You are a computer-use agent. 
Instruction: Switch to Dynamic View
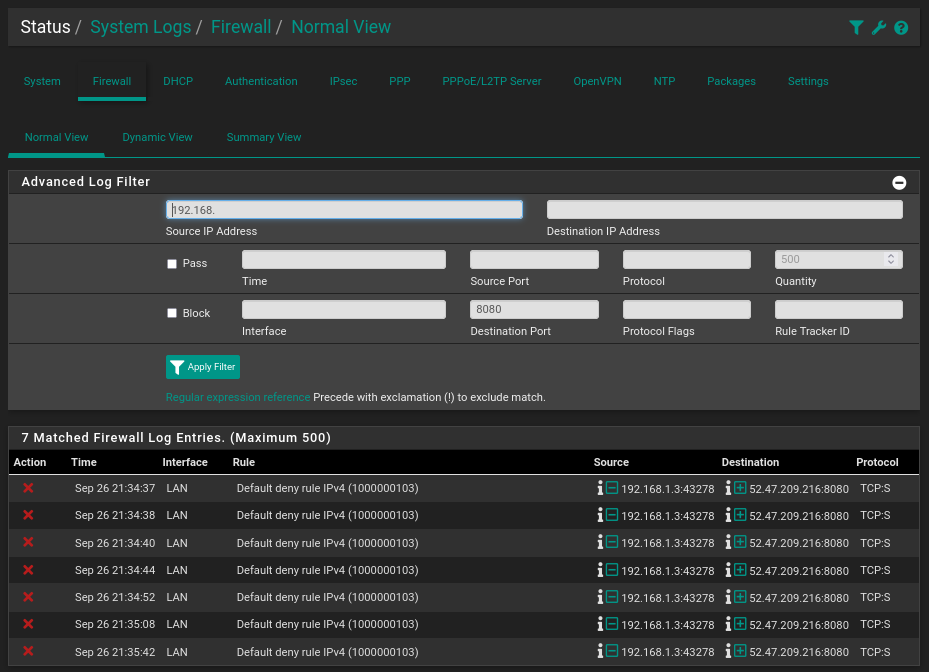(157, 137)
